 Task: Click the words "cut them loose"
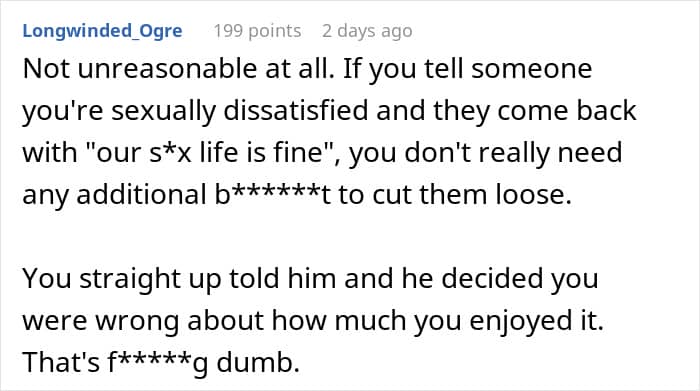pos(472,195)
